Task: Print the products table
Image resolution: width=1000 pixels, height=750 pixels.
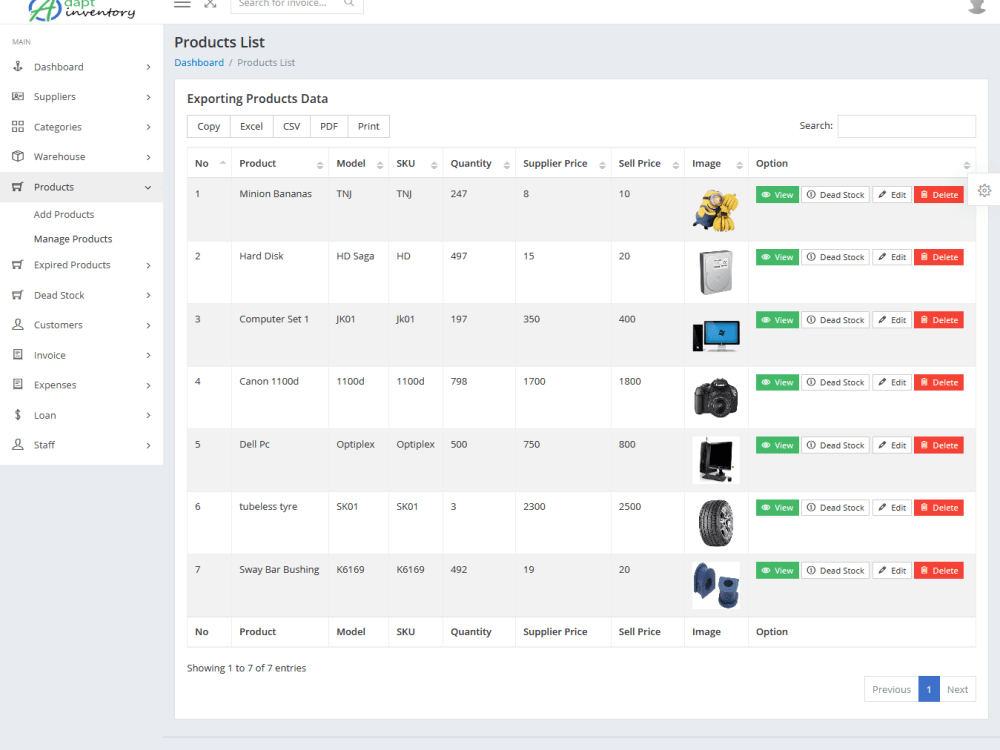Action: pyautogui.click(x=369, y=126)
